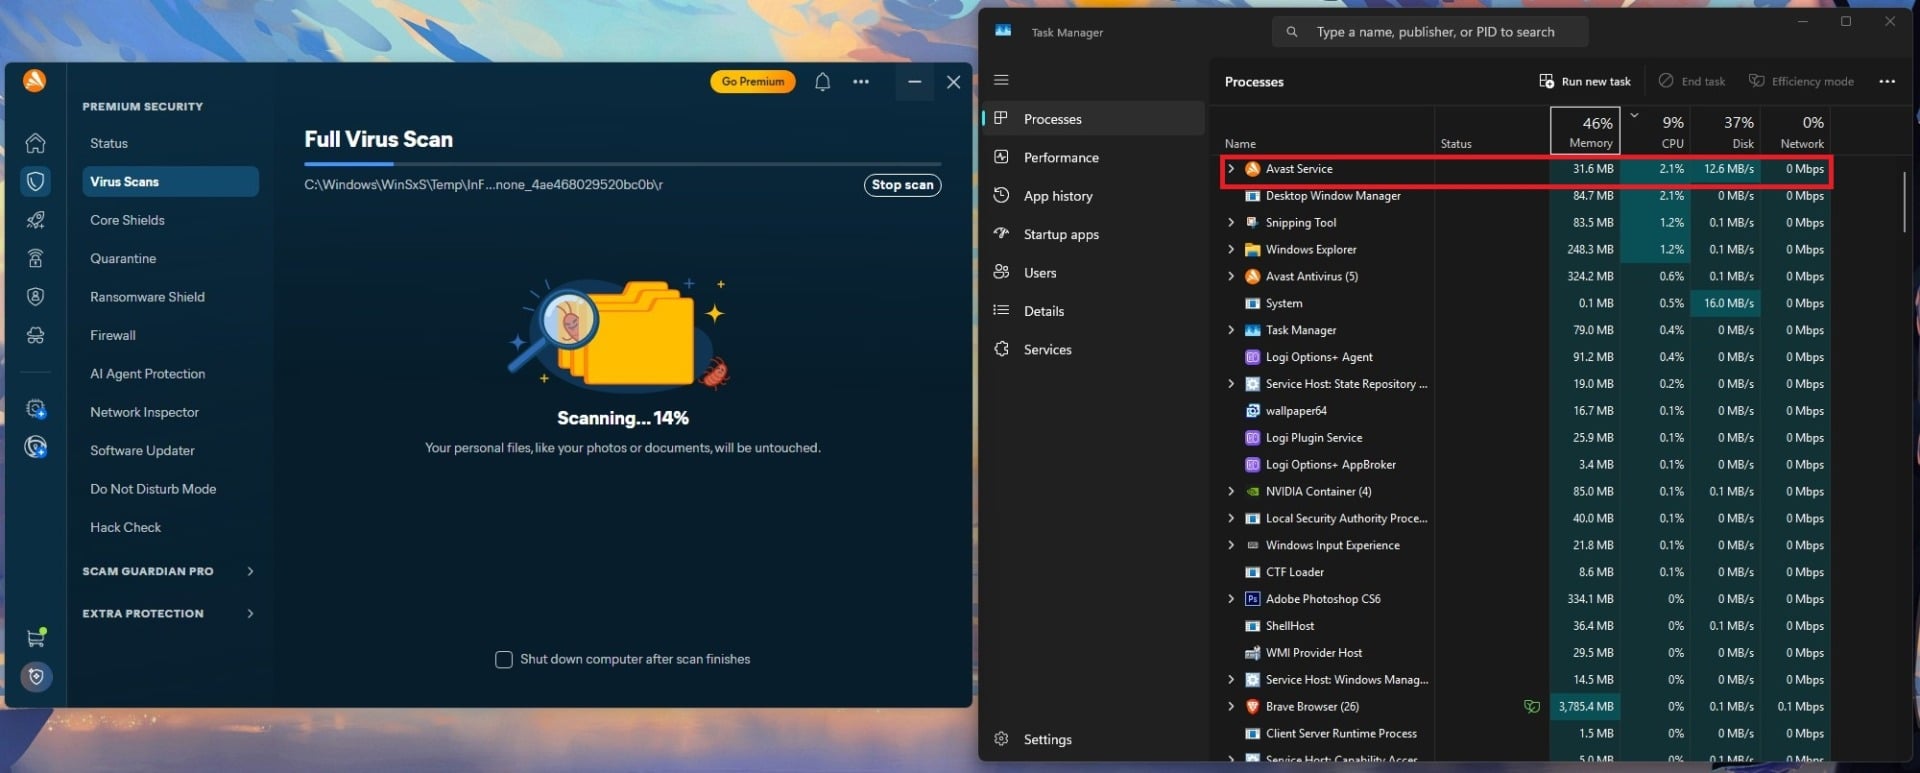Click efficiency mode leaf icon on Brave row
This screenshot has height=773, width=1920.
click(1531, 707)
